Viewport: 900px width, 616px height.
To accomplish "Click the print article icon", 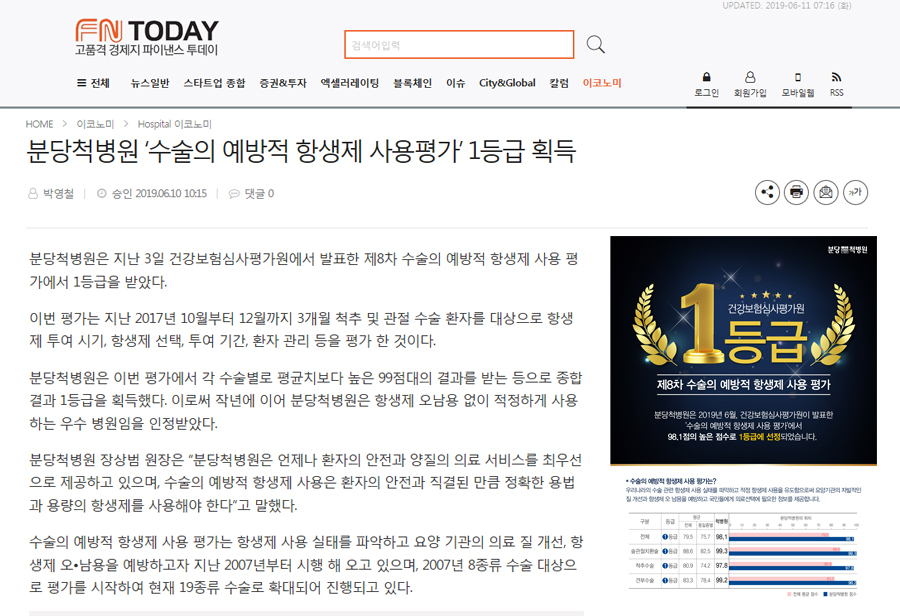I will (x=796, y=192).
